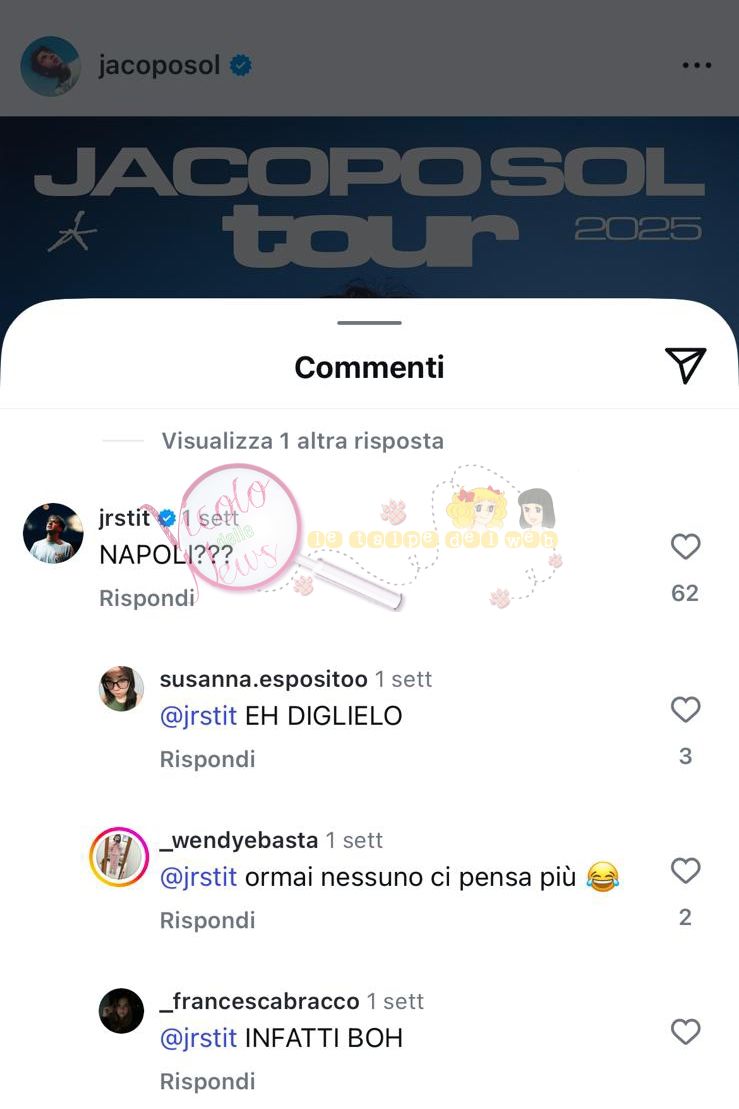Open the three-dot post options menu

697,65
